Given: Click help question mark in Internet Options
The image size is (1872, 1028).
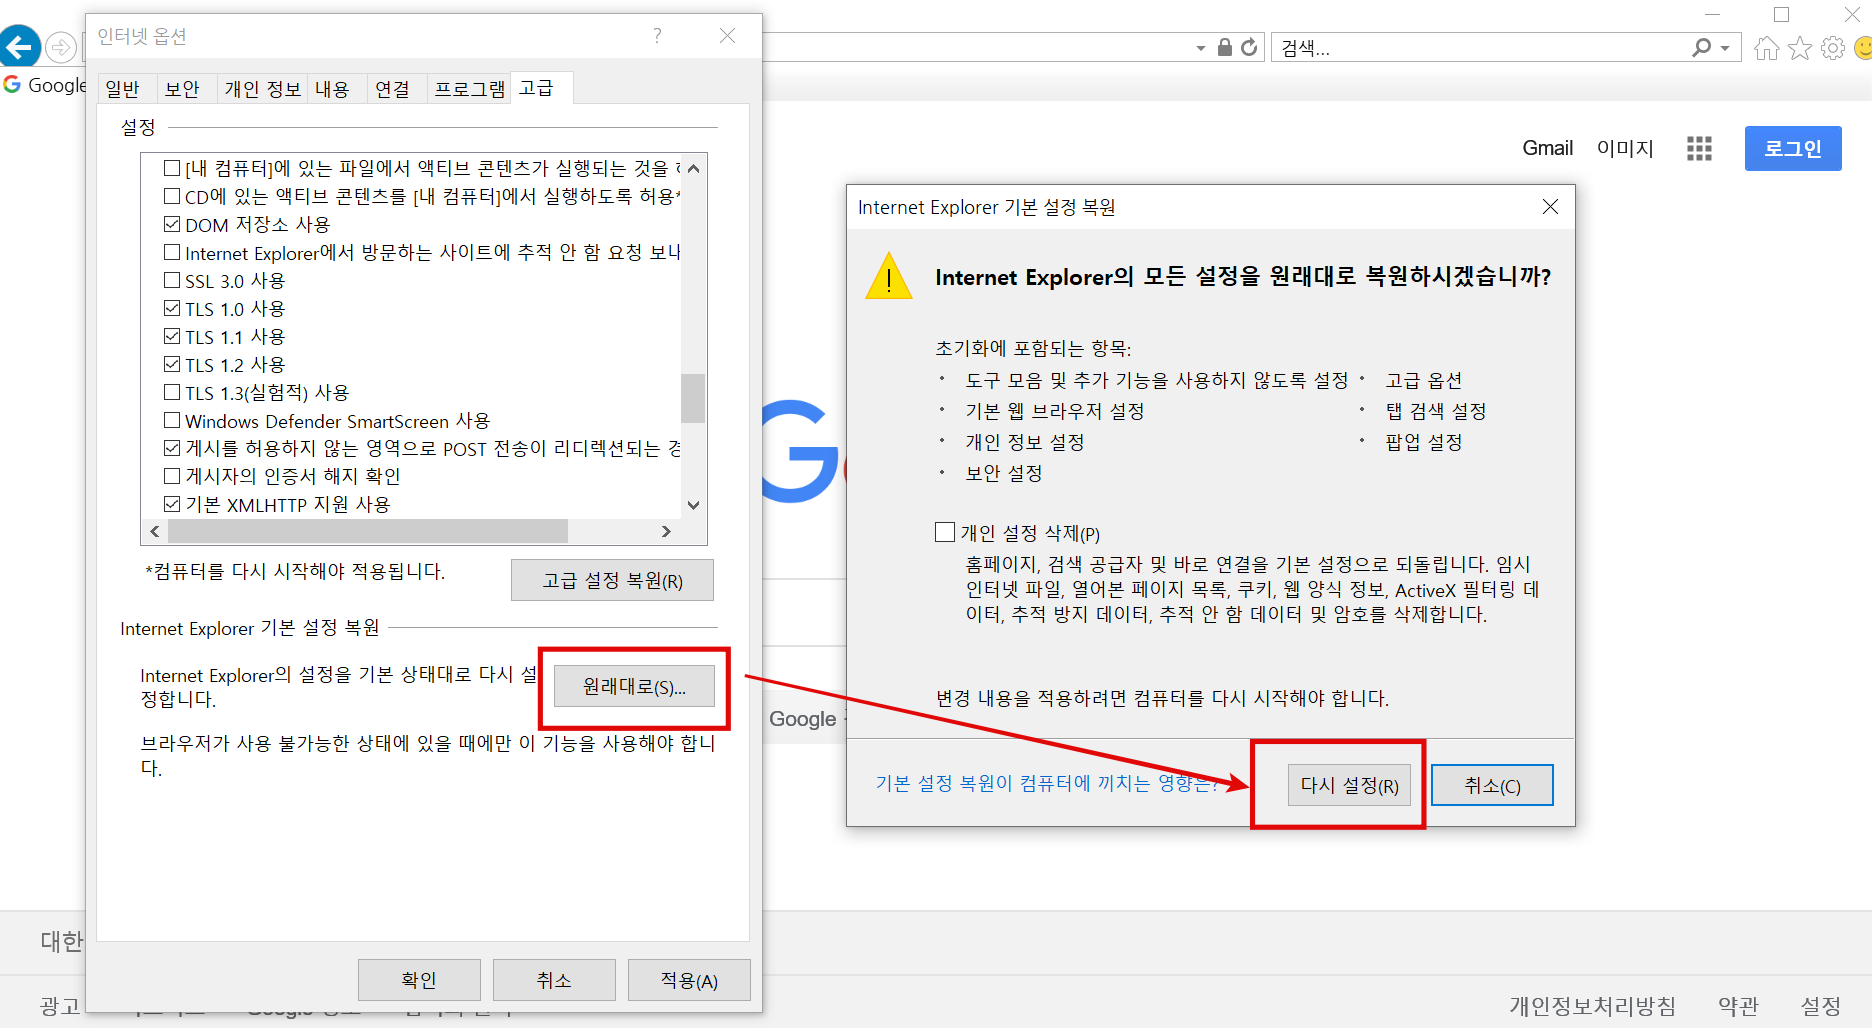Looking at the screenshot, I should point(657,36).
